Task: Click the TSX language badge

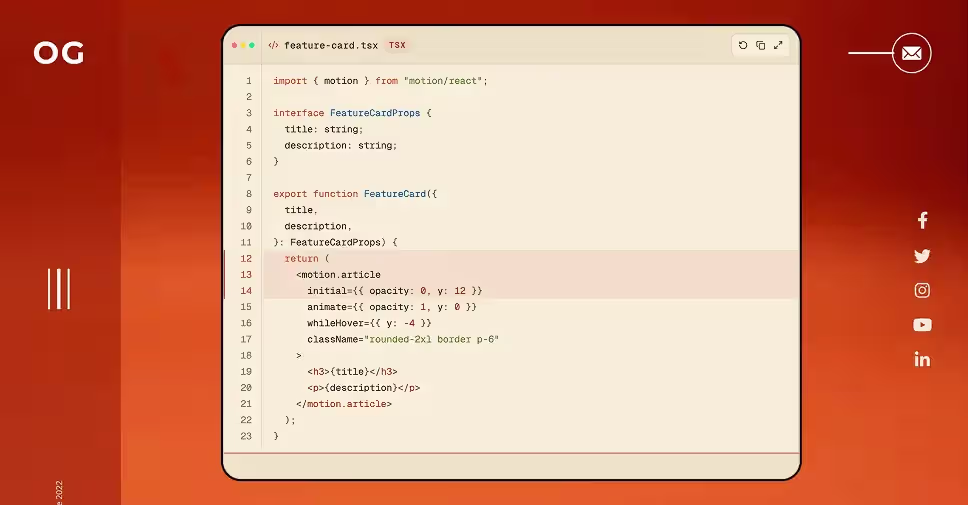Action: click(x=397, y=45)
